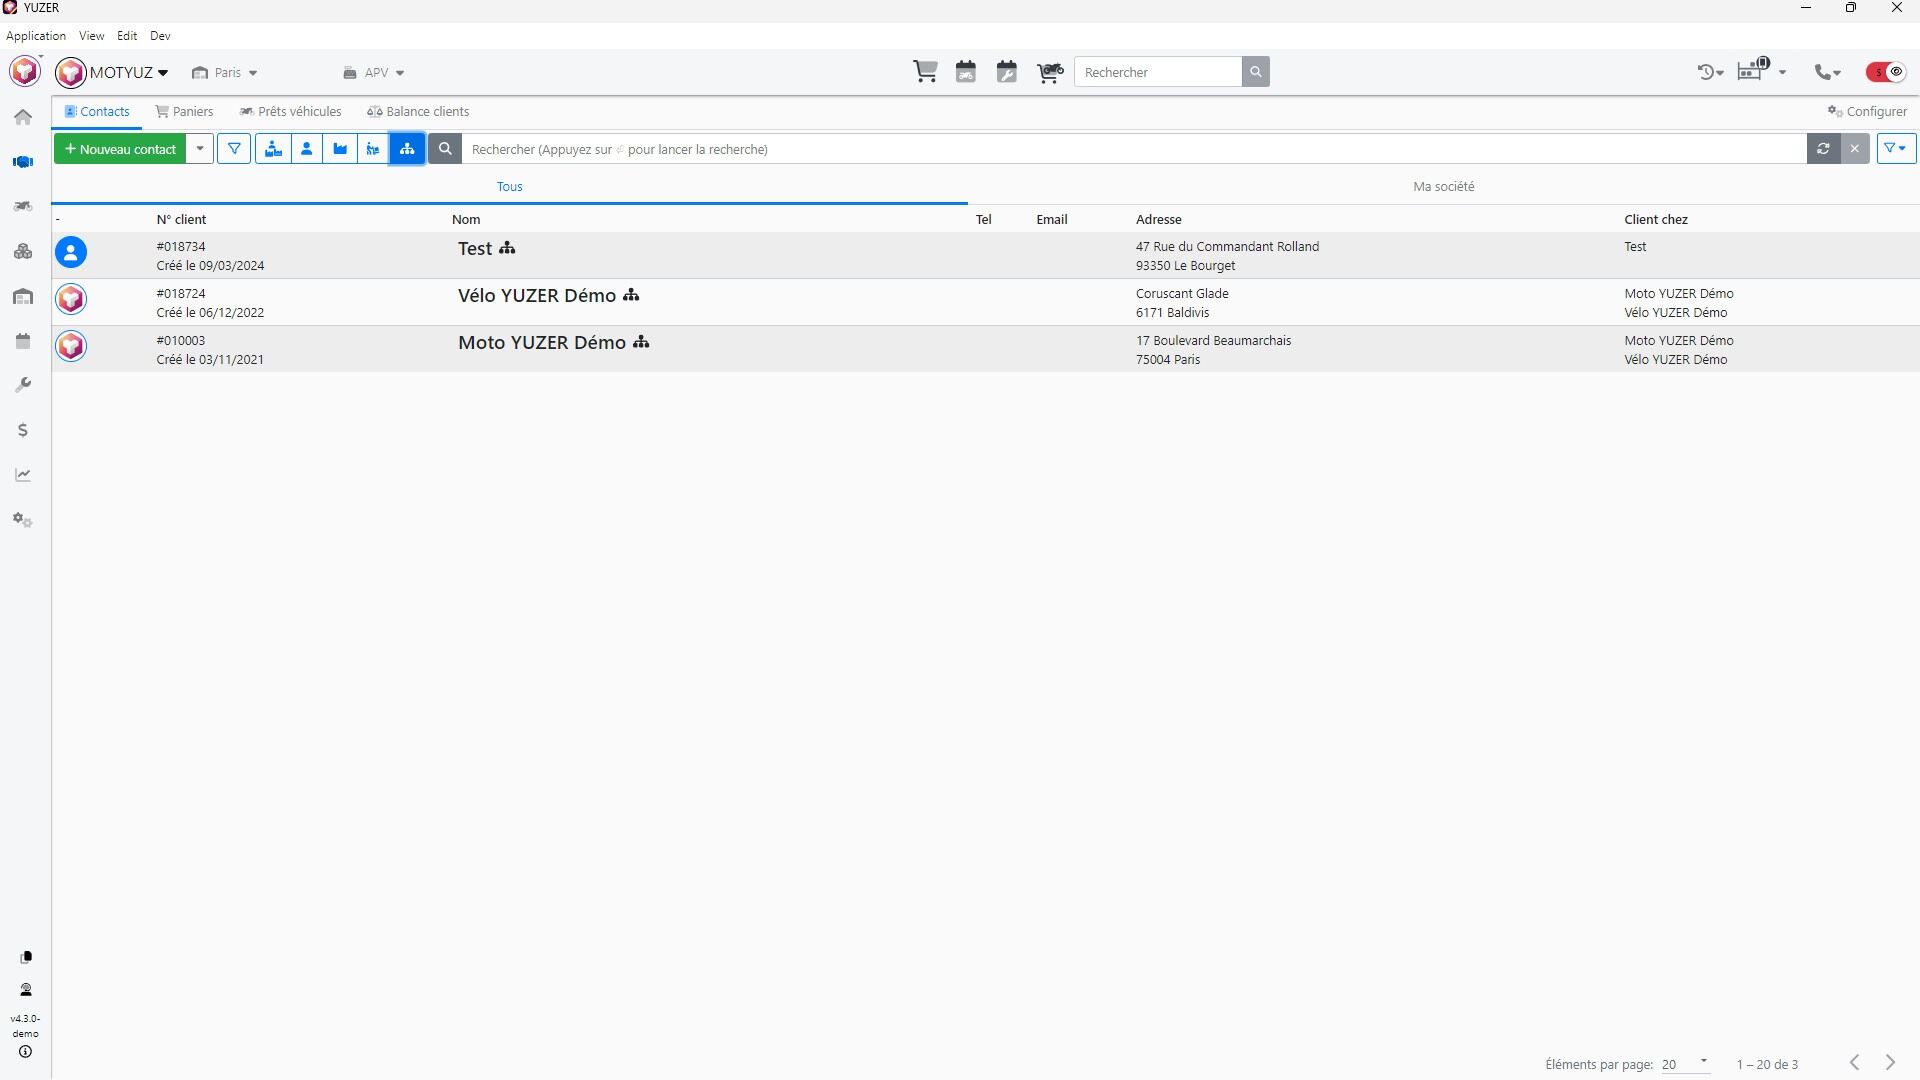The width and height of the screenshot is (1920, 1080).
Task: Open the shopping cart icon in the header
Action: 925,72
